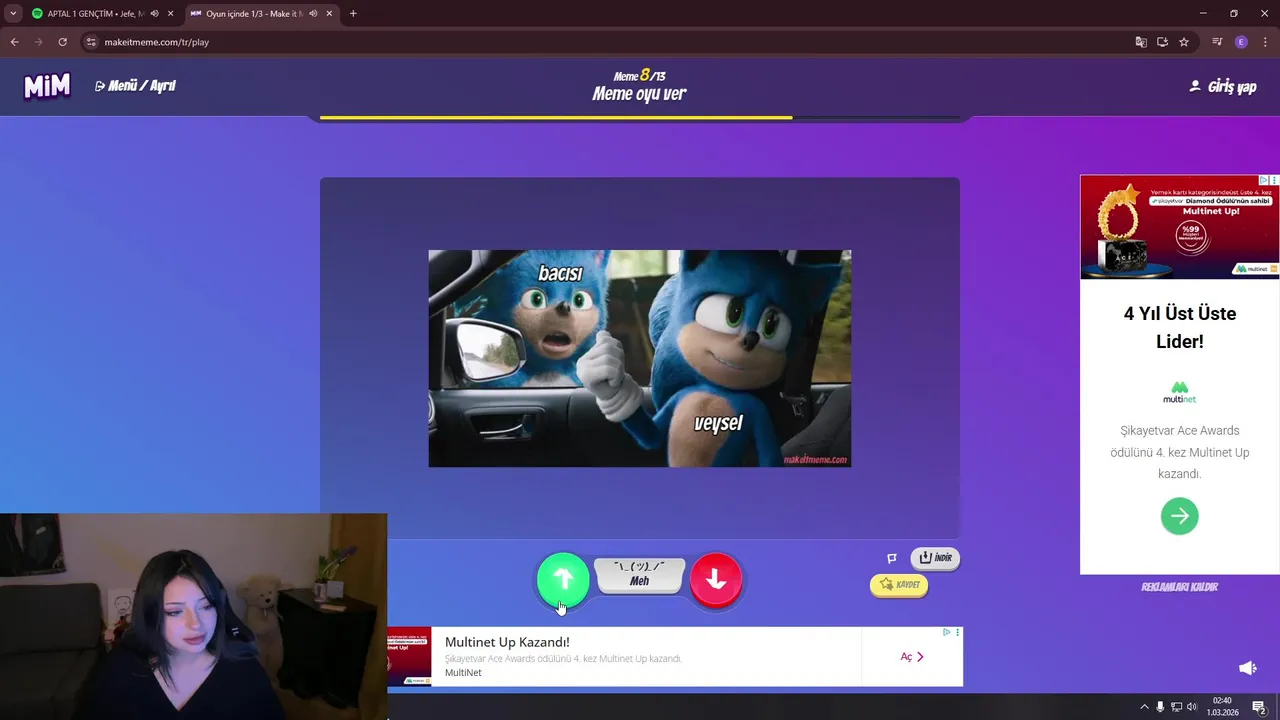Download the meme via İNDİR button
This screenshot has width=1280, height=720.
click(x=935, y=558)
